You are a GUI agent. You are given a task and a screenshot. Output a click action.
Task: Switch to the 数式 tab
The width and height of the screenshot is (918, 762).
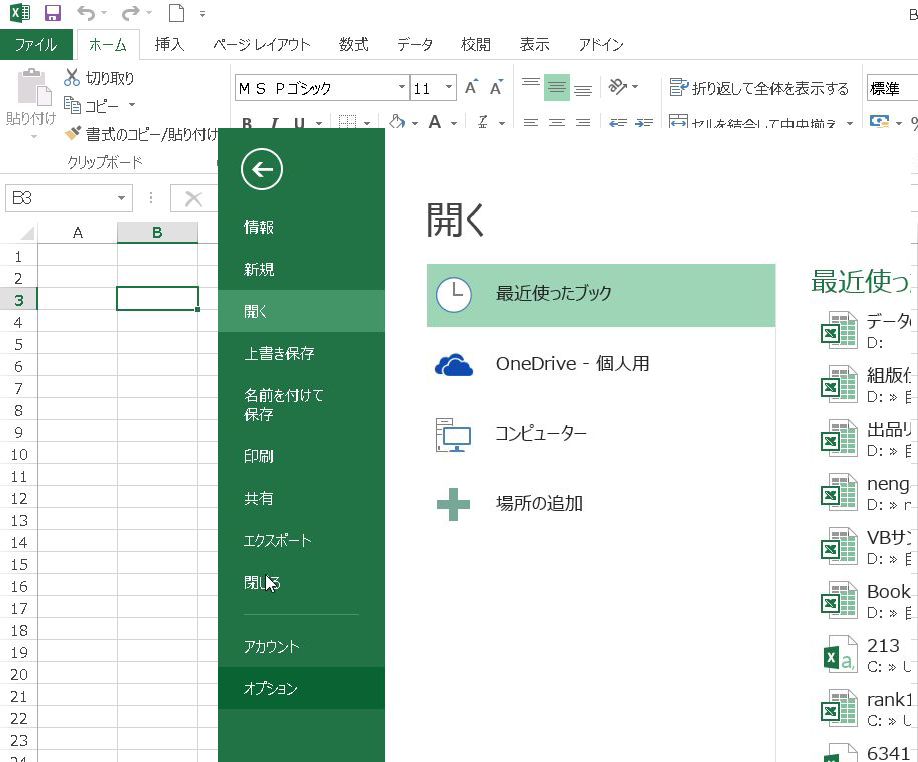coord(353,44)
